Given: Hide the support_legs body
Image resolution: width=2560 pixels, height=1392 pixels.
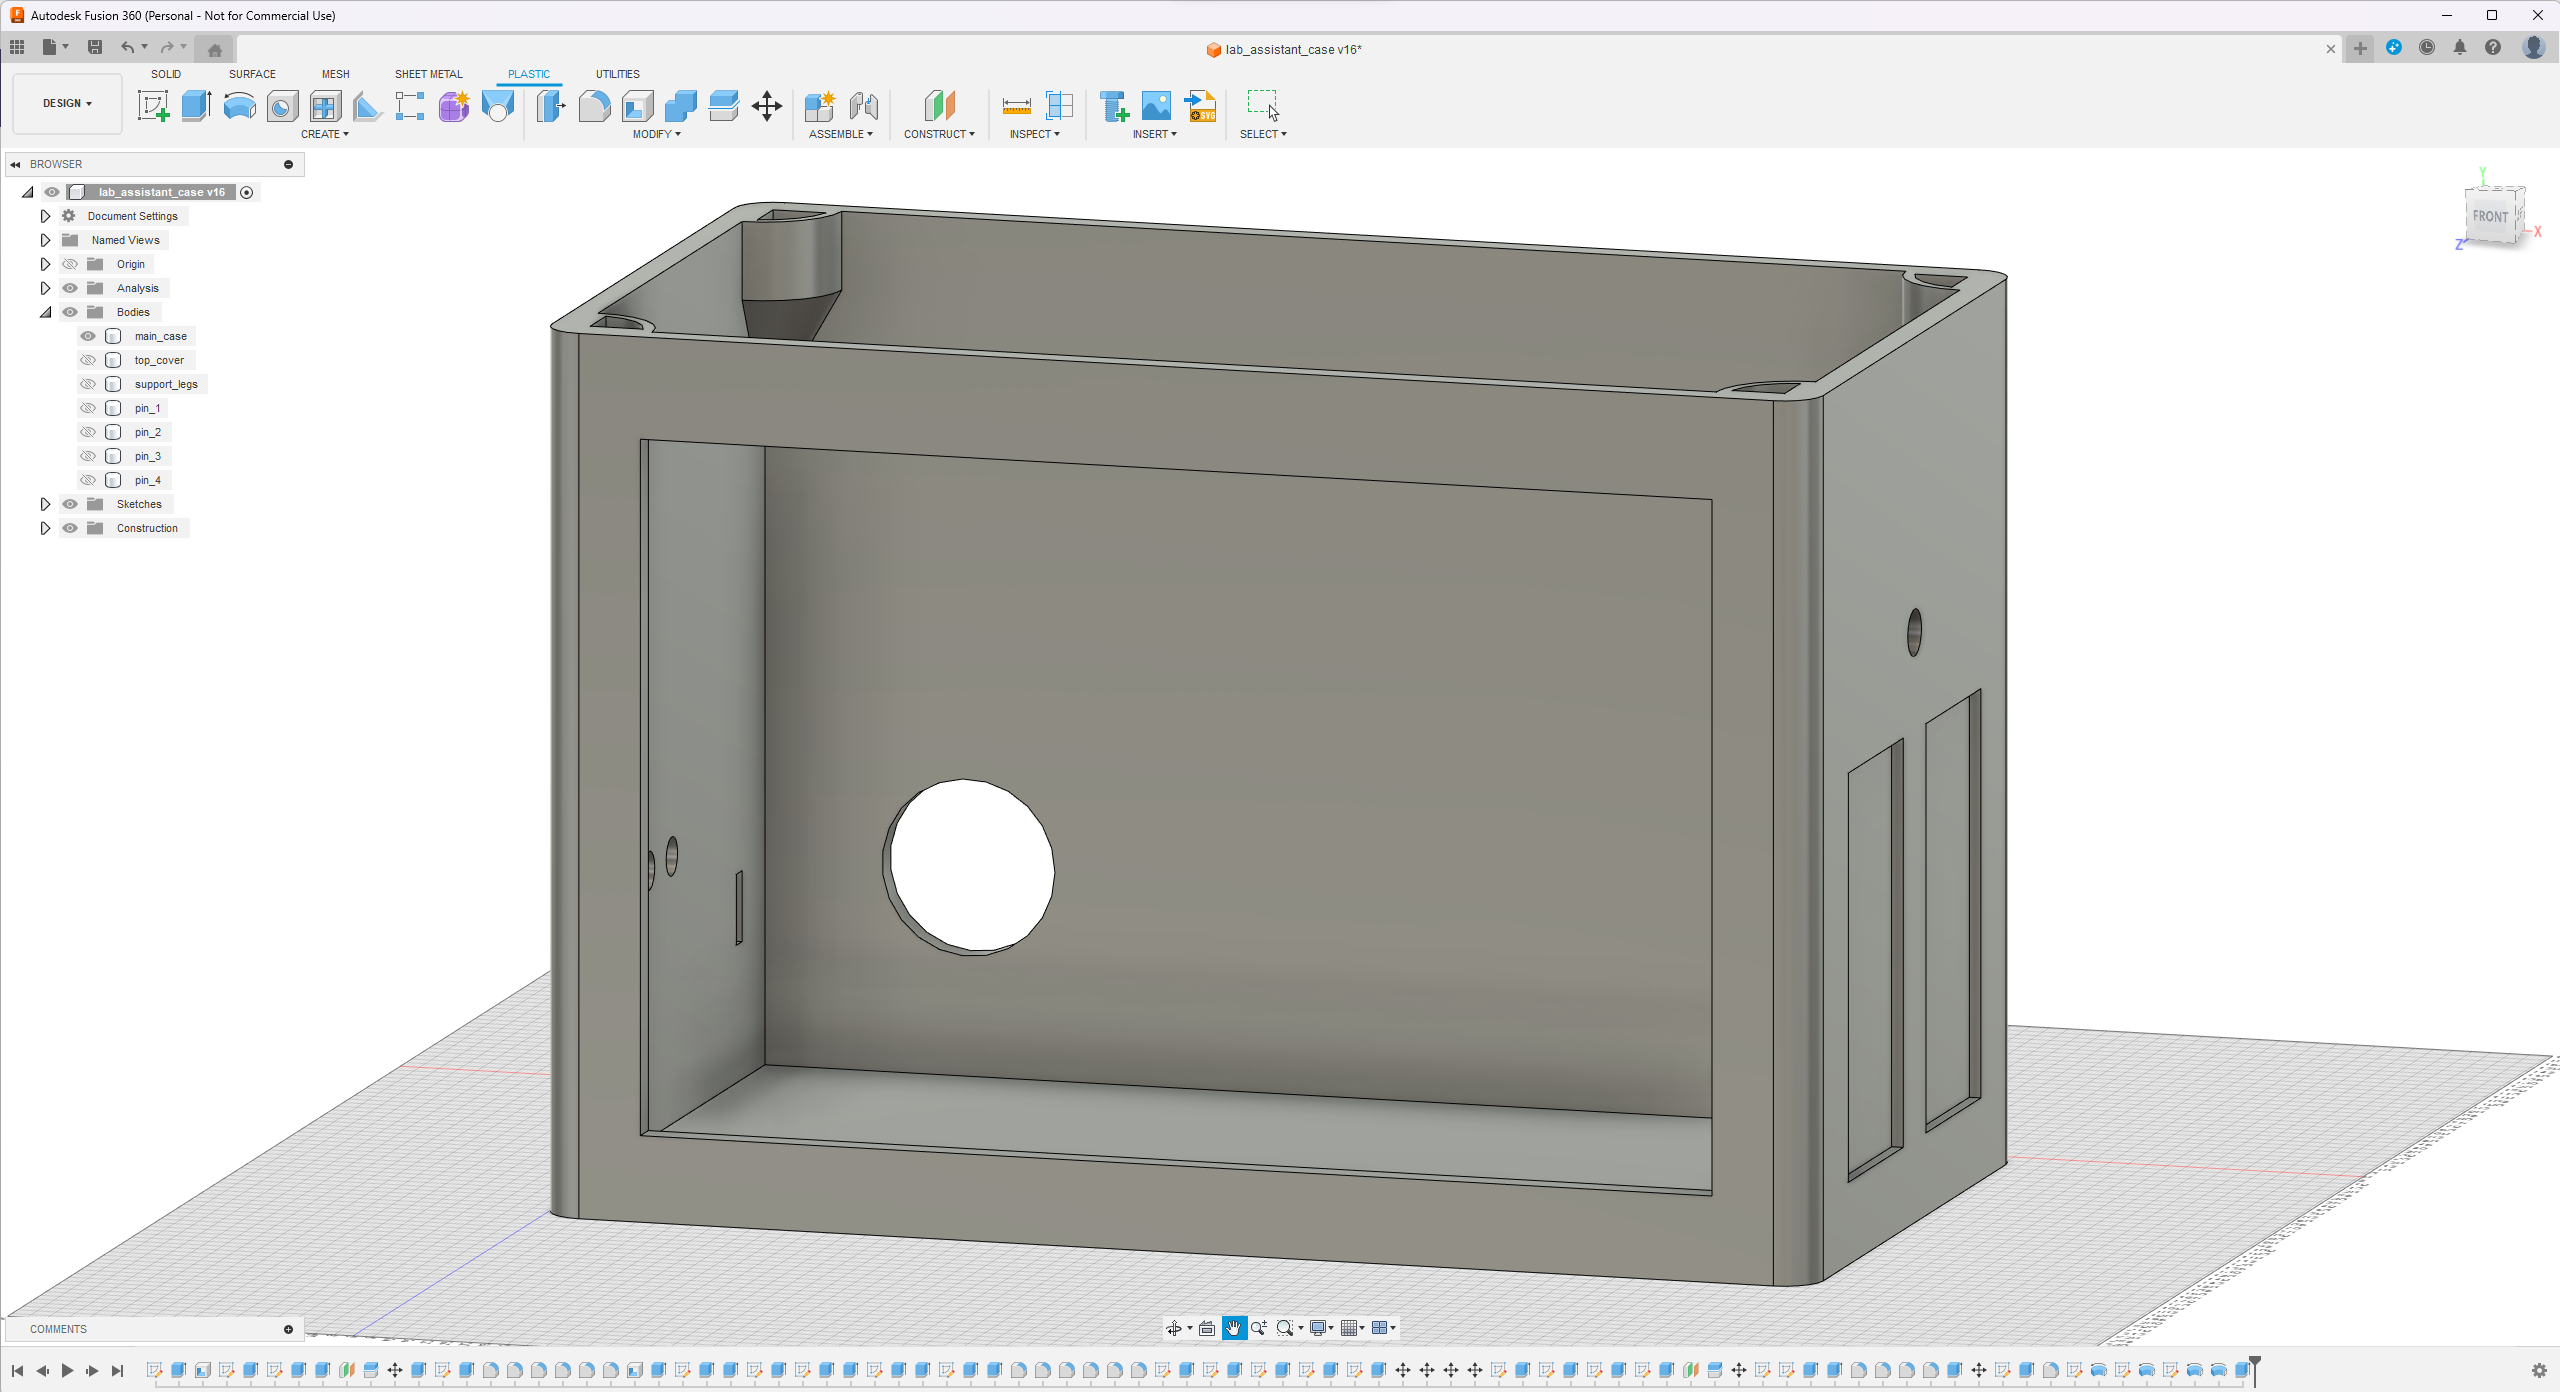Looking at the screenshot, I should tap(87, 384).
